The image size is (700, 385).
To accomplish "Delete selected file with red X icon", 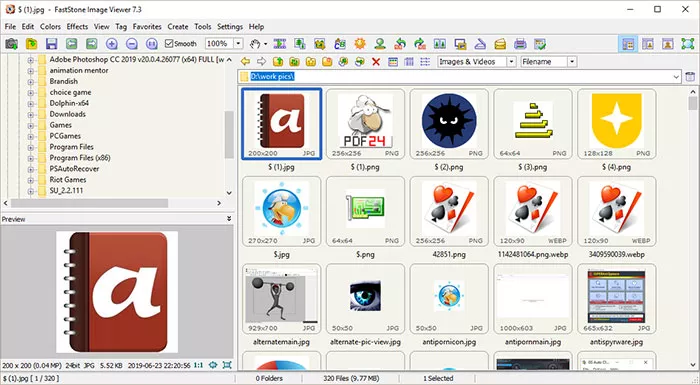I will [376, 62].
